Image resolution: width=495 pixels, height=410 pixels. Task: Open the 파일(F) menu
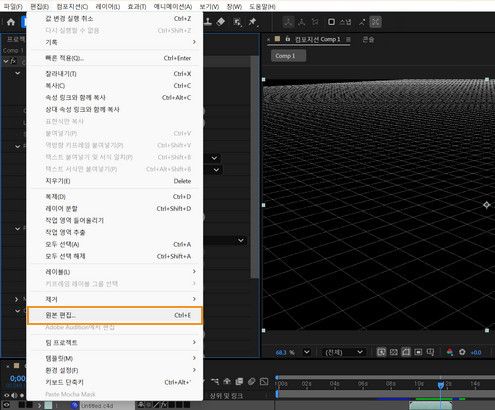tap(13, 6)
